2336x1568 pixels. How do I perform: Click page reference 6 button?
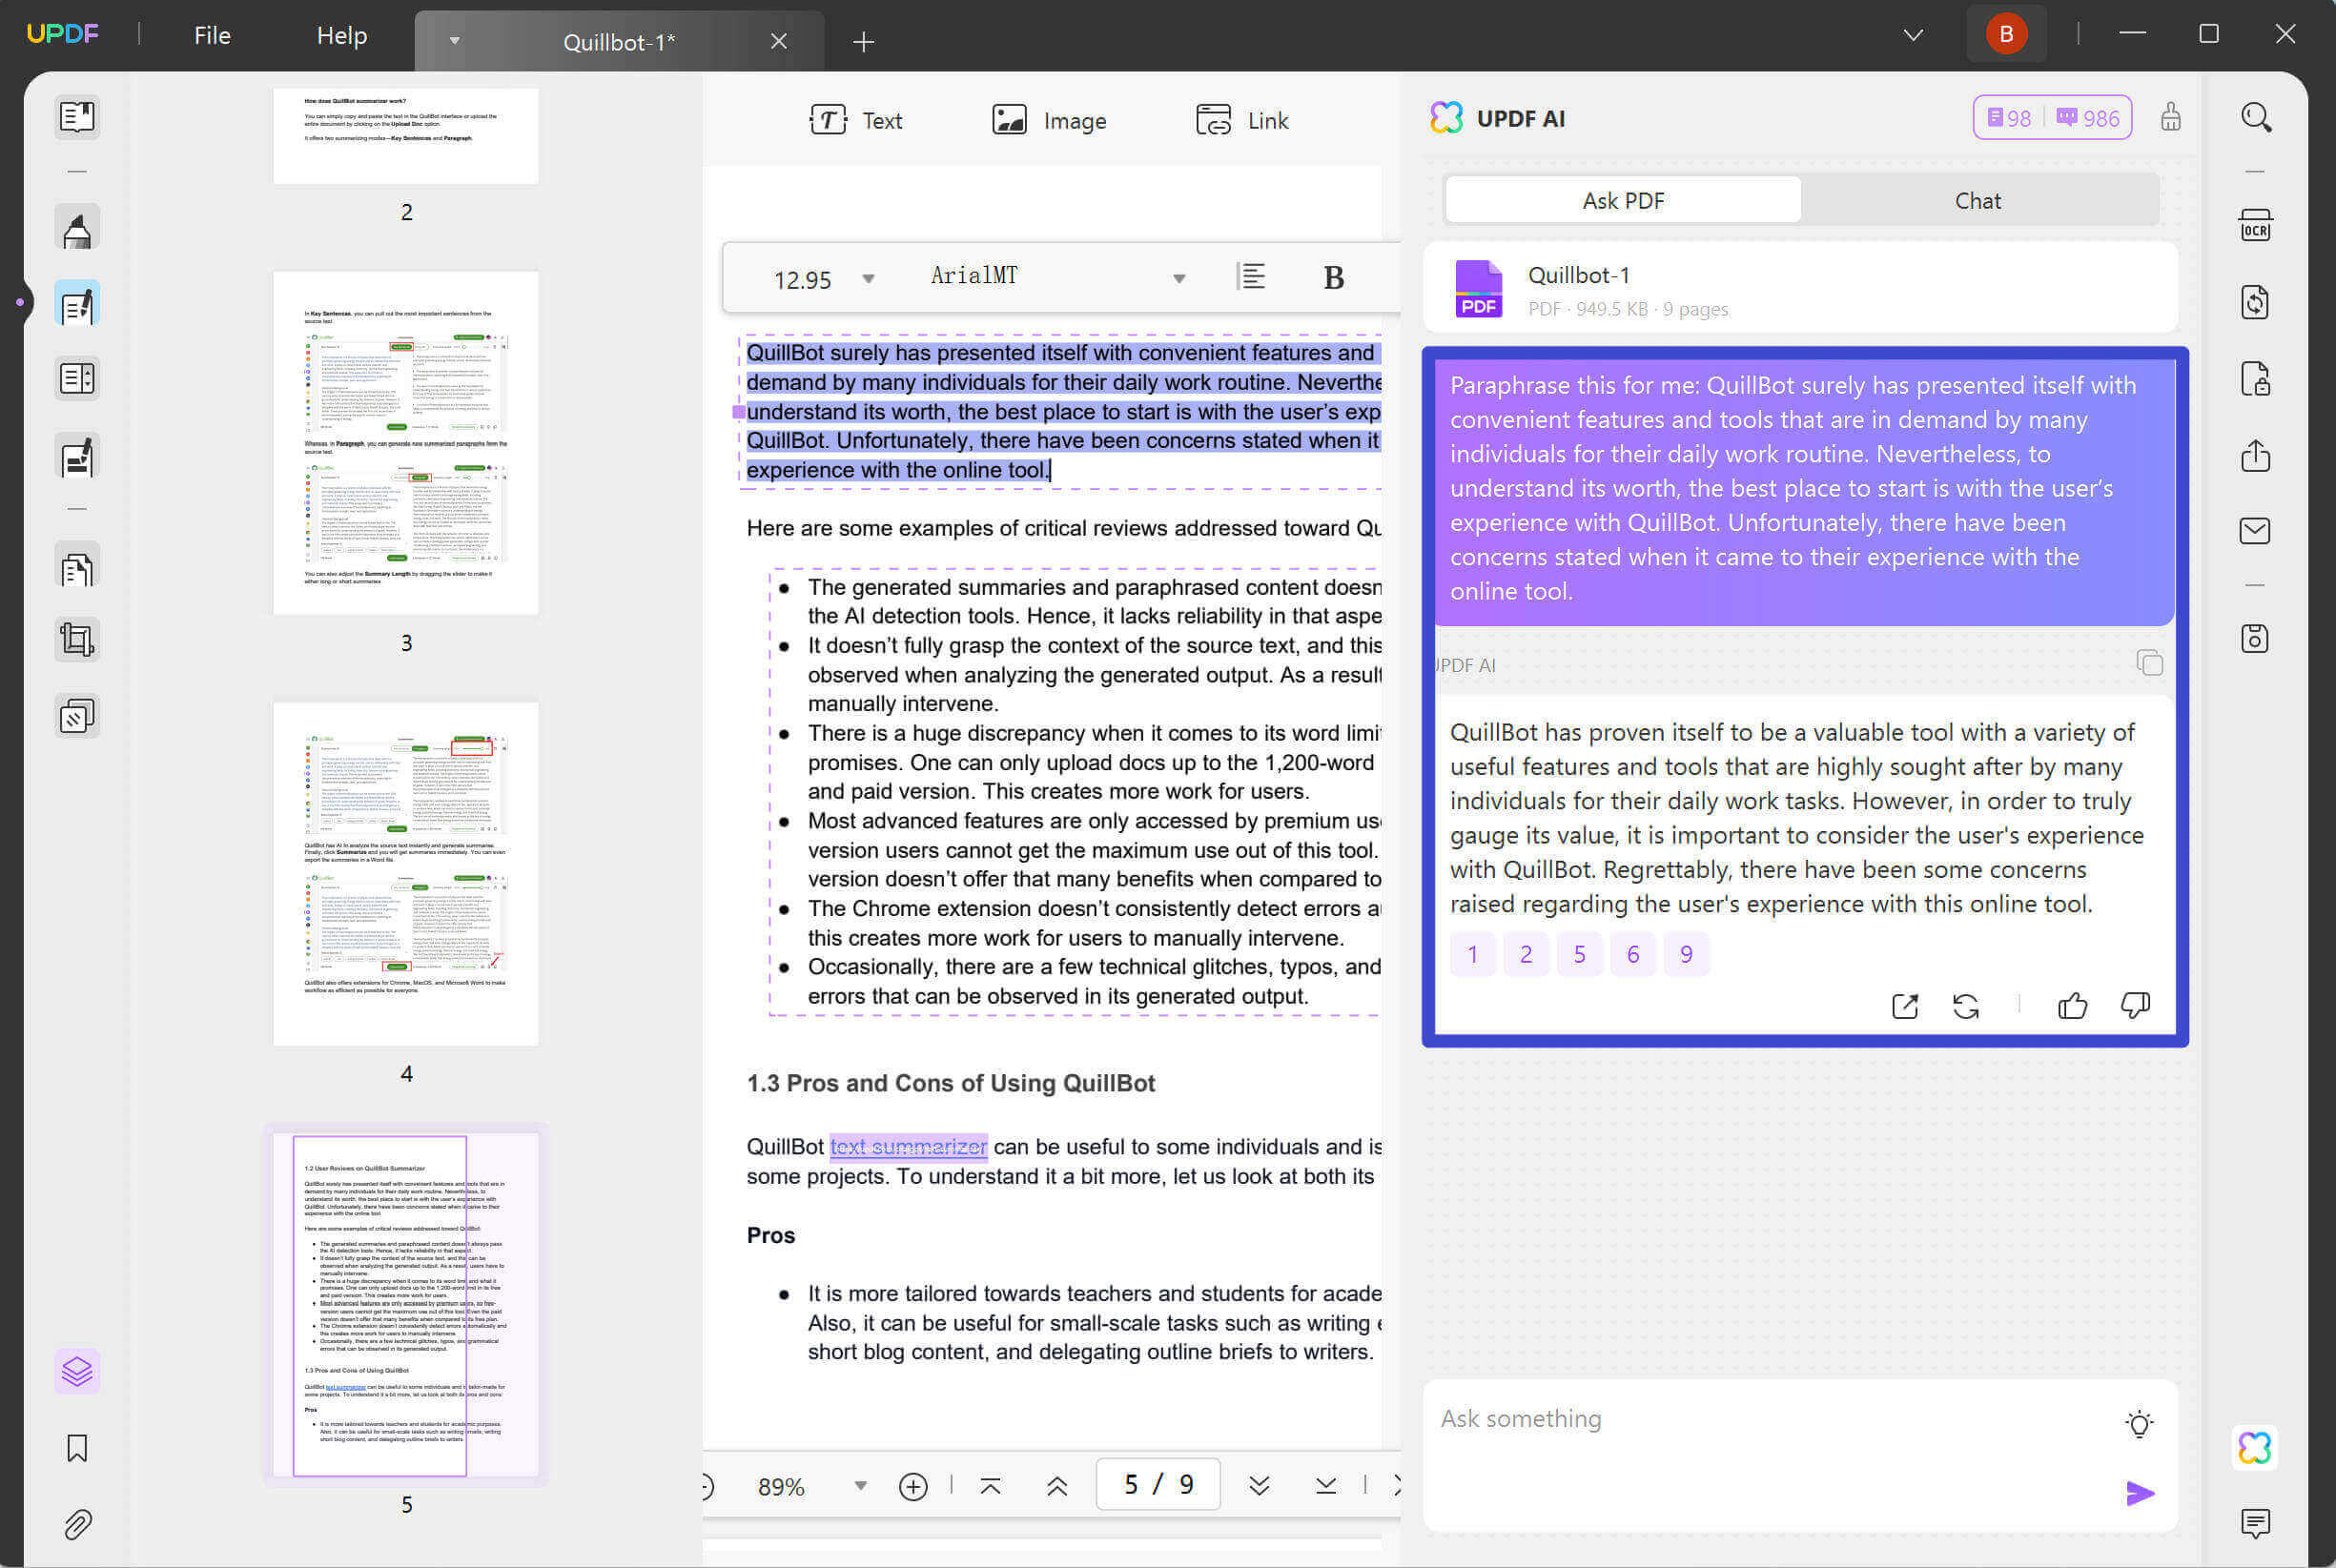point(1632,954)
